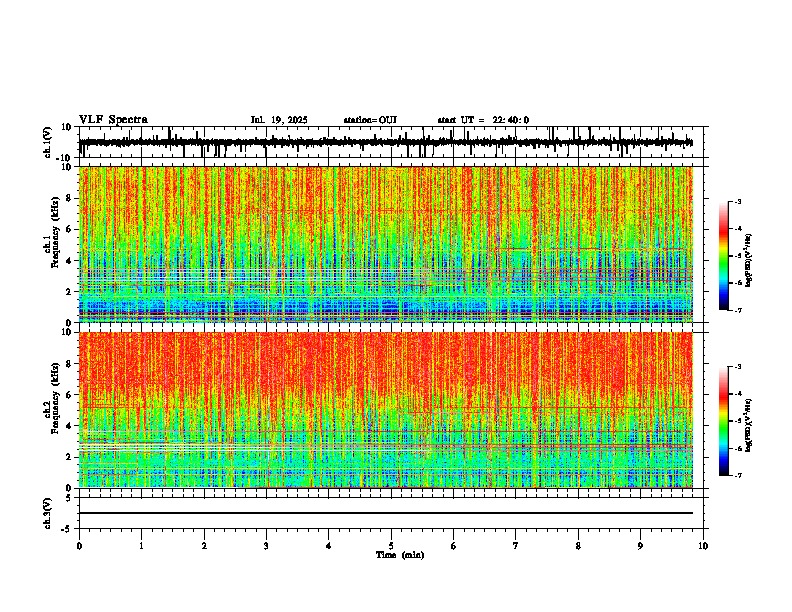This screenshot has height=612, width=792.
Task: Click the "station=OUI" header label
Action: pyautogui.click(x=370, y=120)
